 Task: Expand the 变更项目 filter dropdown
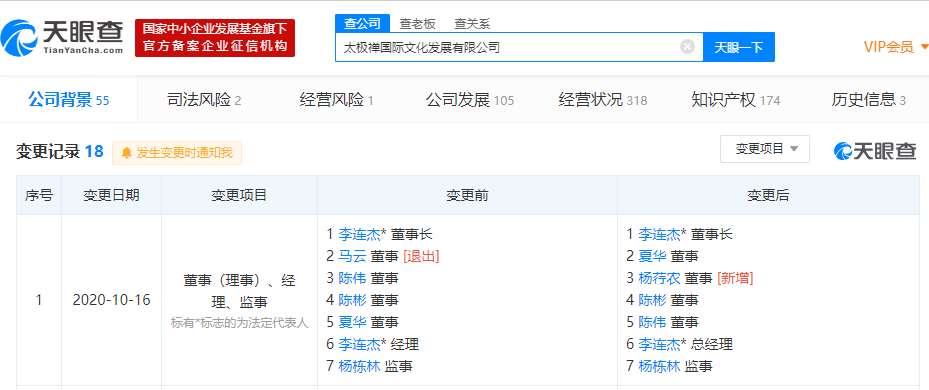[765, 149]
